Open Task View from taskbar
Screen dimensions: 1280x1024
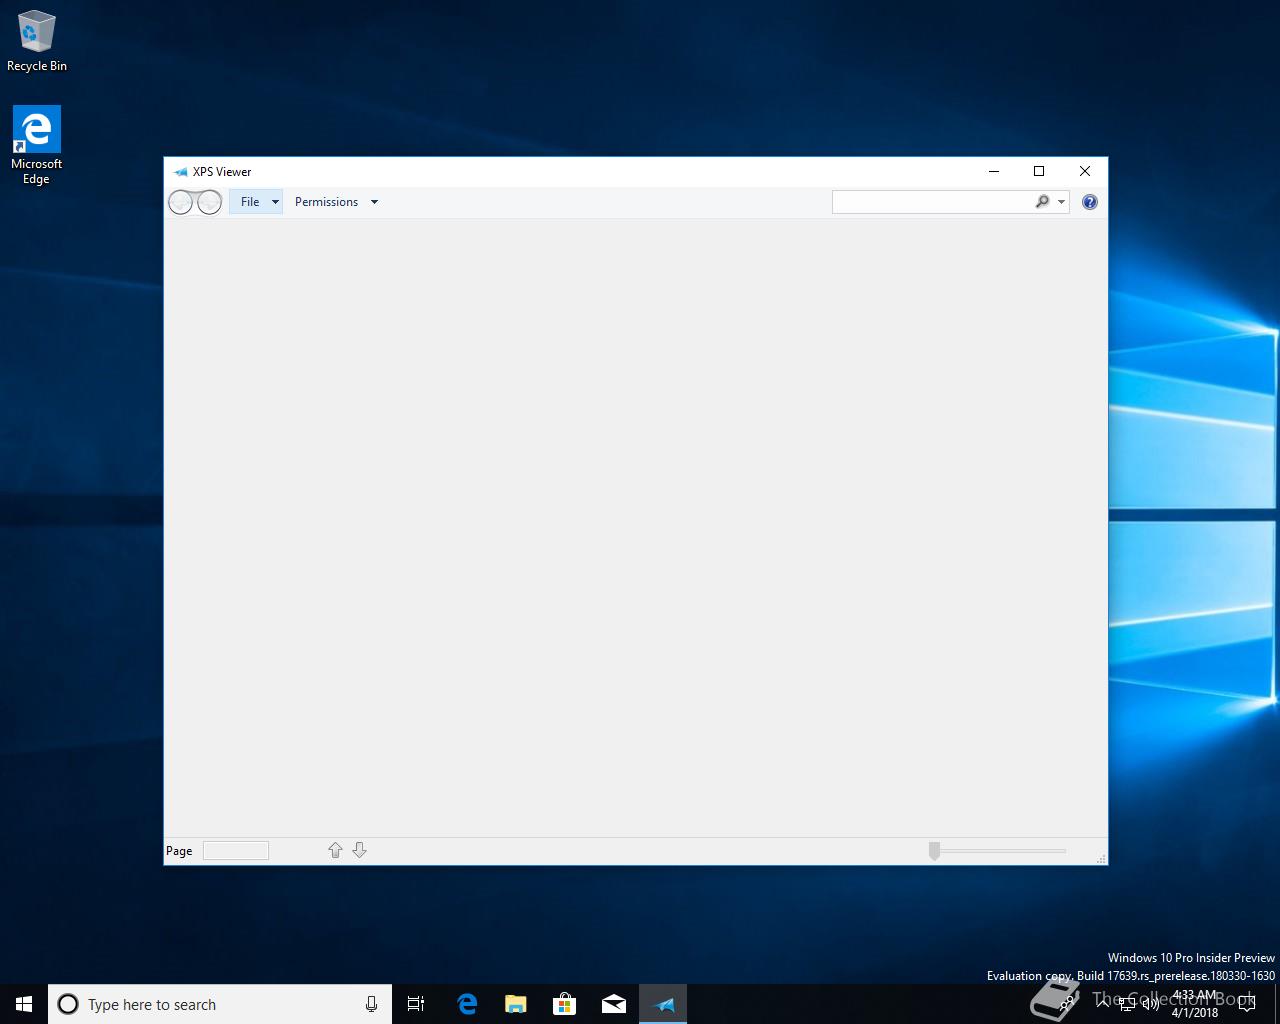(416, 1004)
